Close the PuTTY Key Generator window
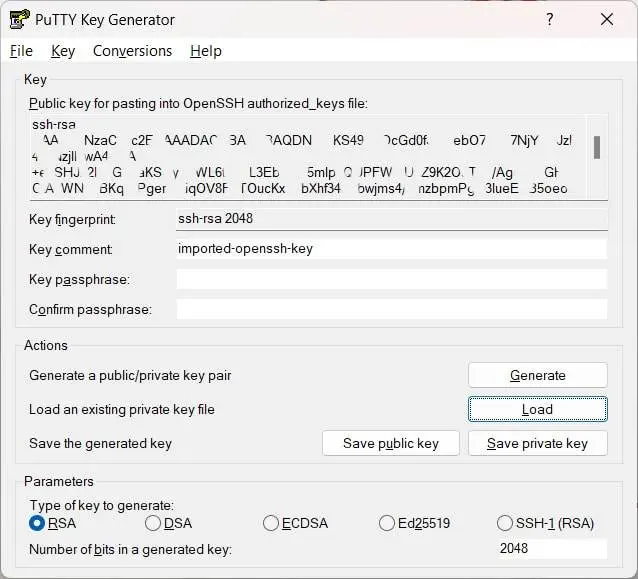Screen dimensions: 638x579 (607, 19)
